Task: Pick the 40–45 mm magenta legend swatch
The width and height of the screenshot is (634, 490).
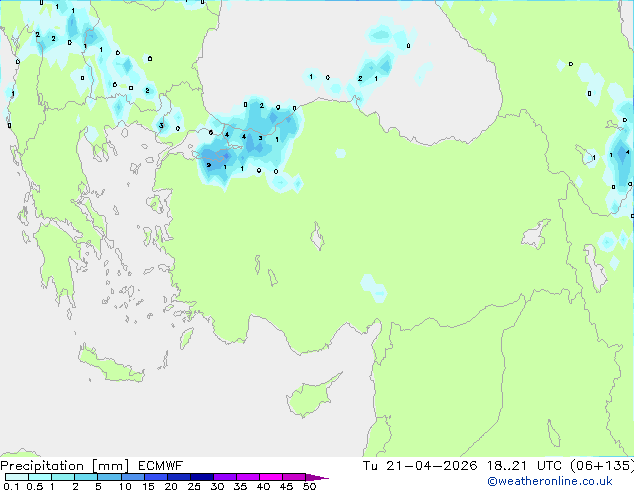Action: click(271, 477)
